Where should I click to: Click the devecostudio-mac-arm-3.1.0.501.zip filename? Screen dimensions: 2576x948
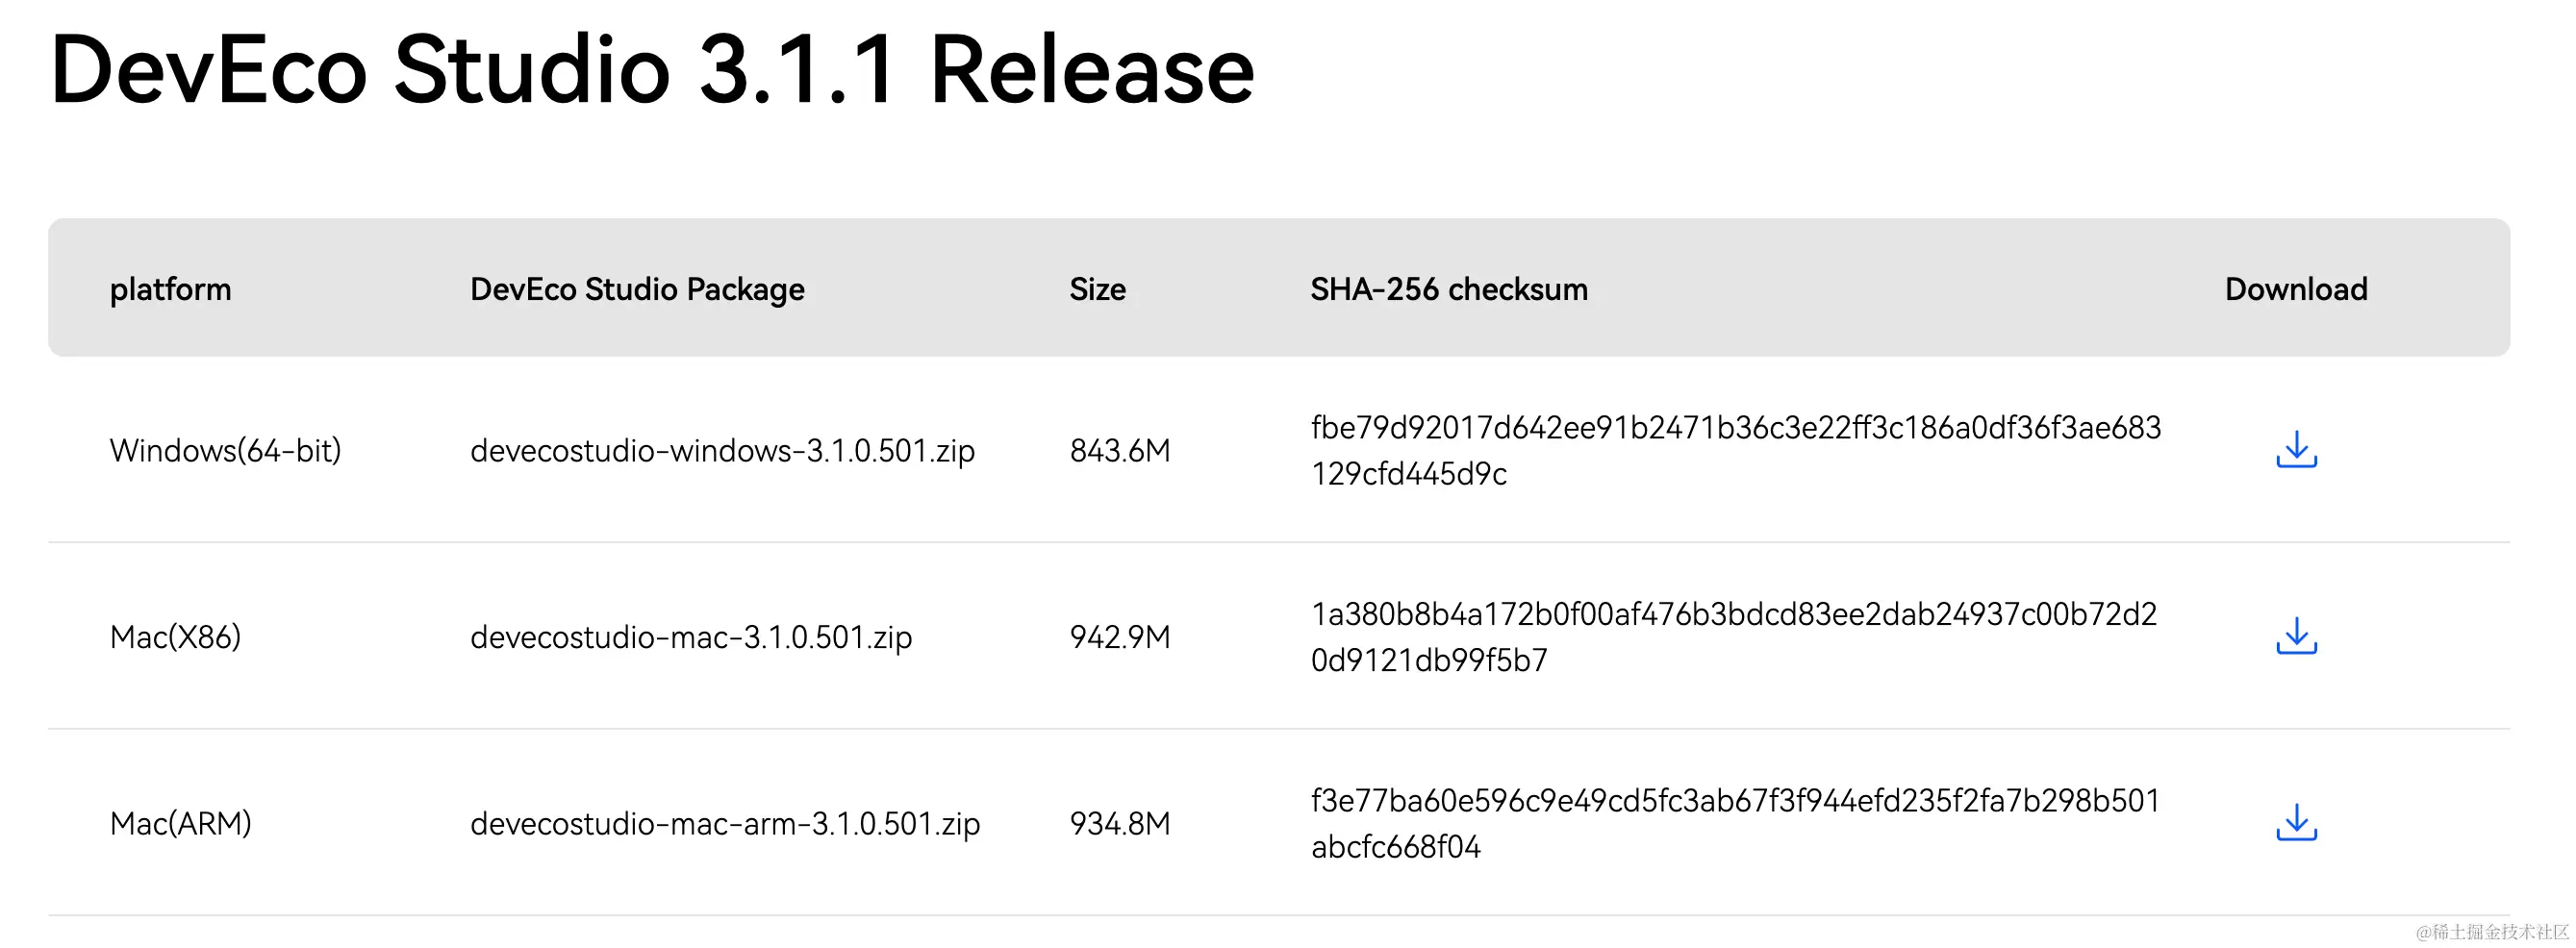725,824
